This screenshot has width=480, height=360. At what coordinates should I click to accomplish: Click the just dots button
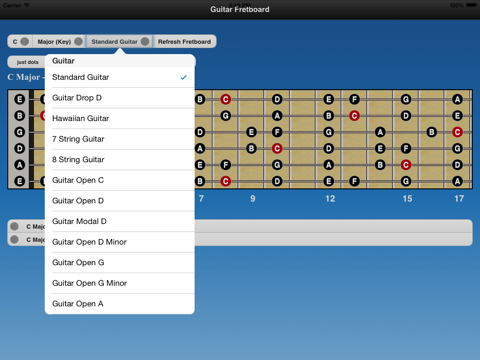[x=27, y=62]
